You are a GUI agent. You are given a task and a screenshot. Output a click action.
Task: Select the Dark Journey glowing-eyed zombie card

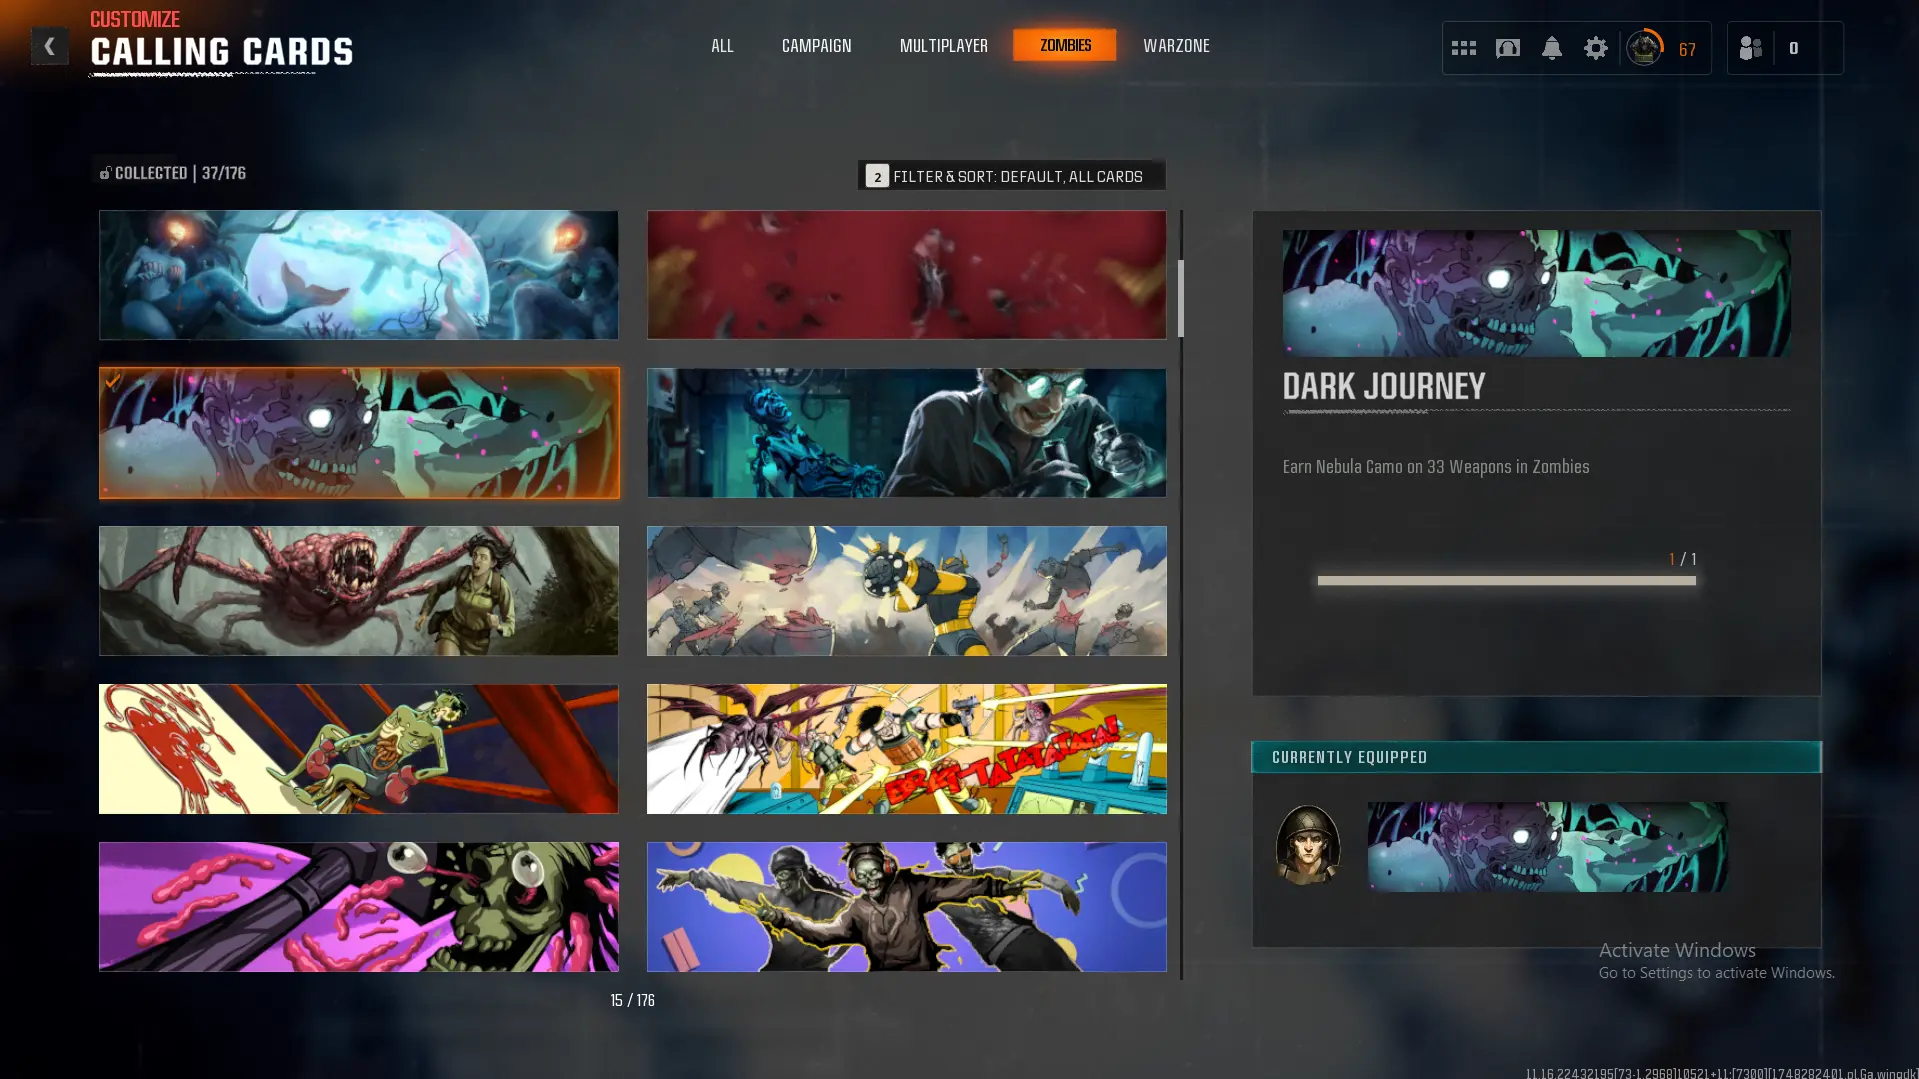pyautogui.click(x=359, y=433)
